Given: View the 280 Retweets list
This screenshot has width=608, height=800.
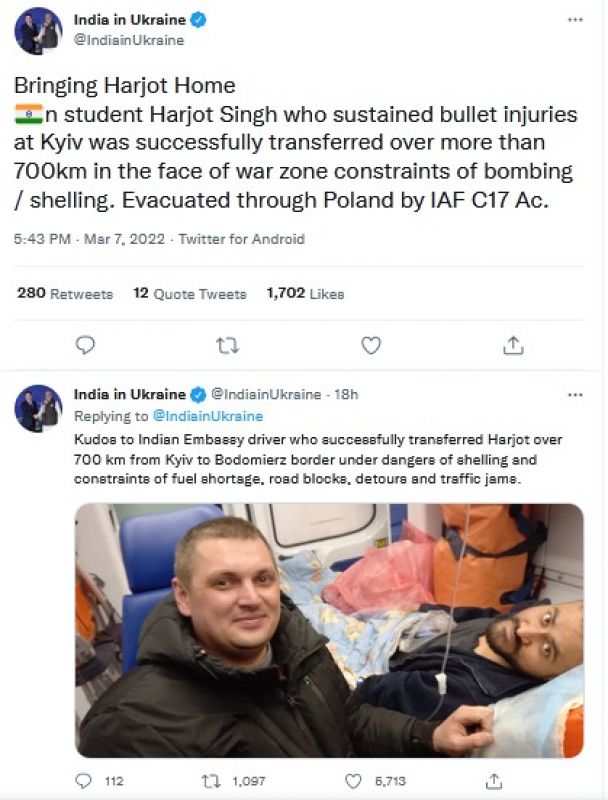Looking at the screenshot, I should pyautogui.click(x=65, y=294).
